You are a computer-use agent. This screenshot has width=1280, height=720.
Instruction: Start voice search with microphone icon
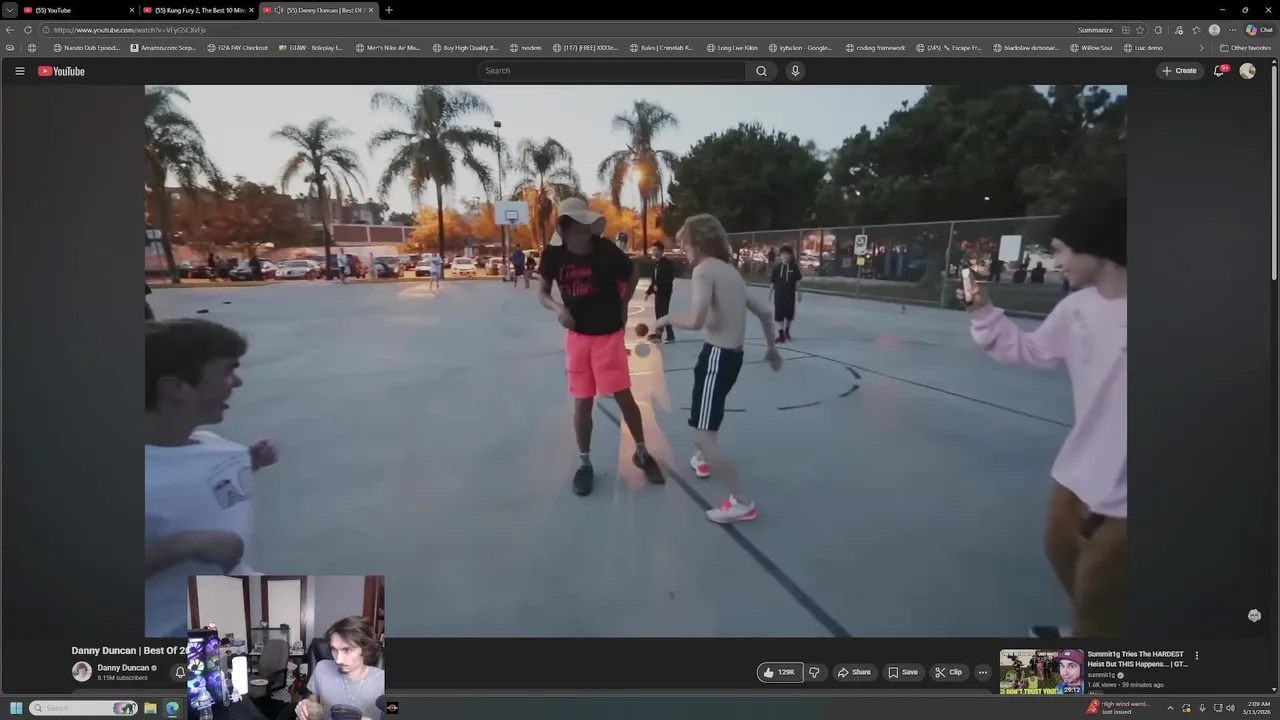click(795, 71)
